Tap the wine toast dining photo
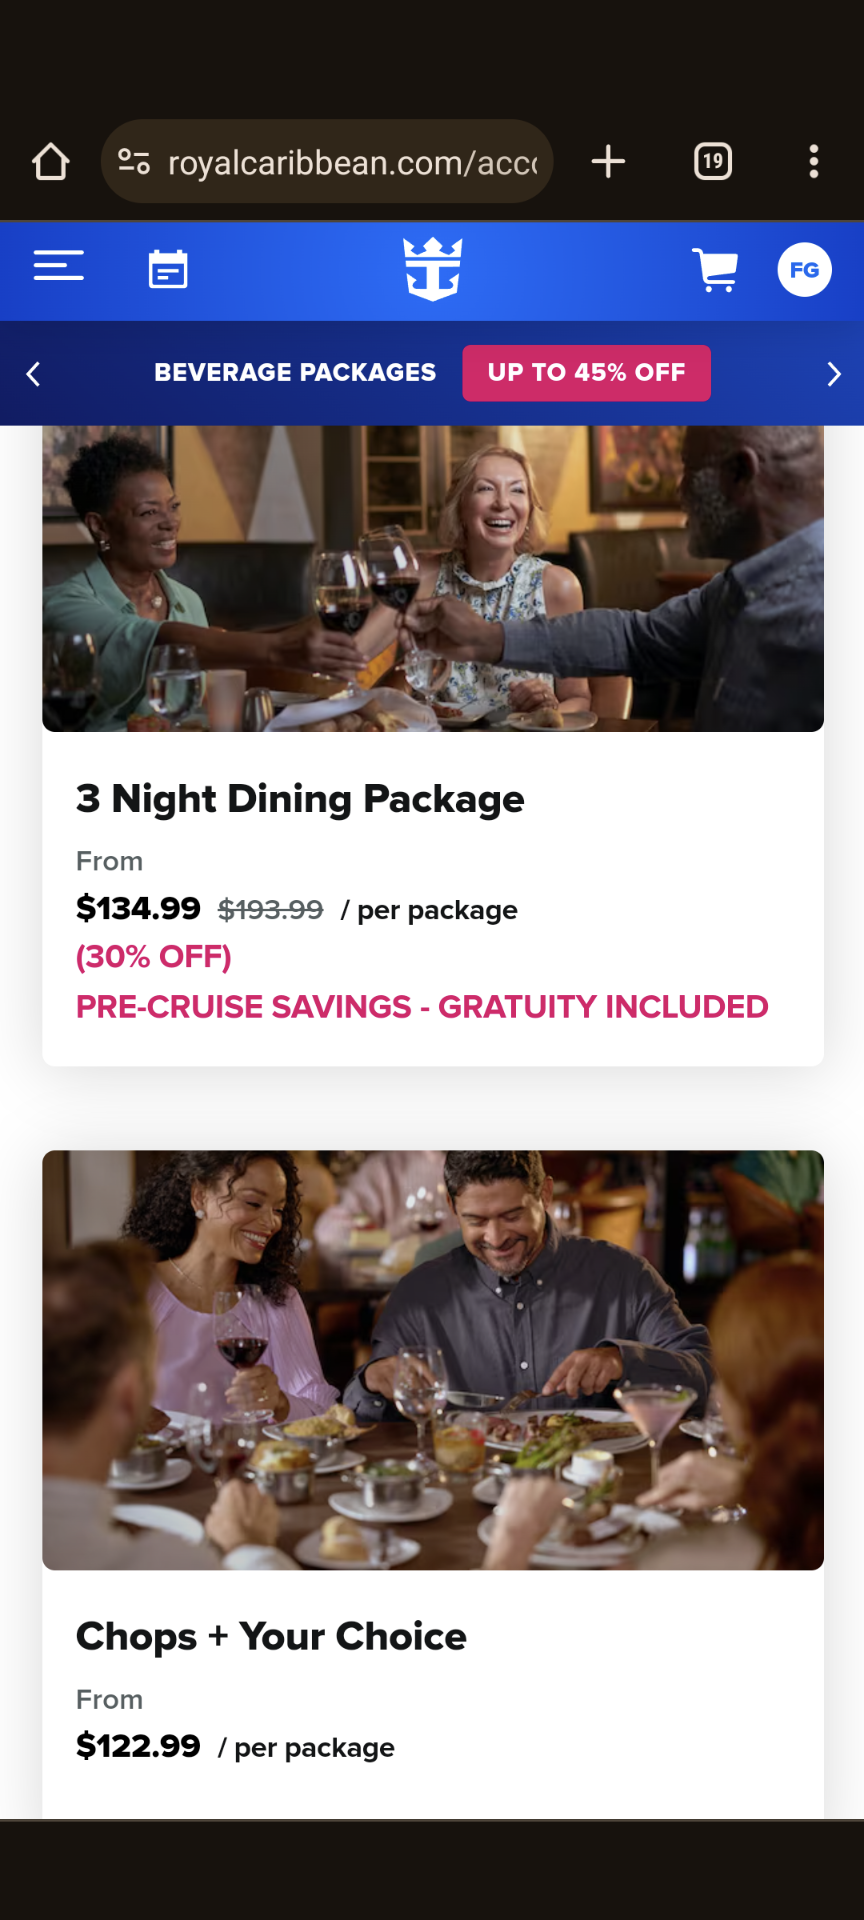This screenshot has height=1920, width=864. [x=433, y=578]
